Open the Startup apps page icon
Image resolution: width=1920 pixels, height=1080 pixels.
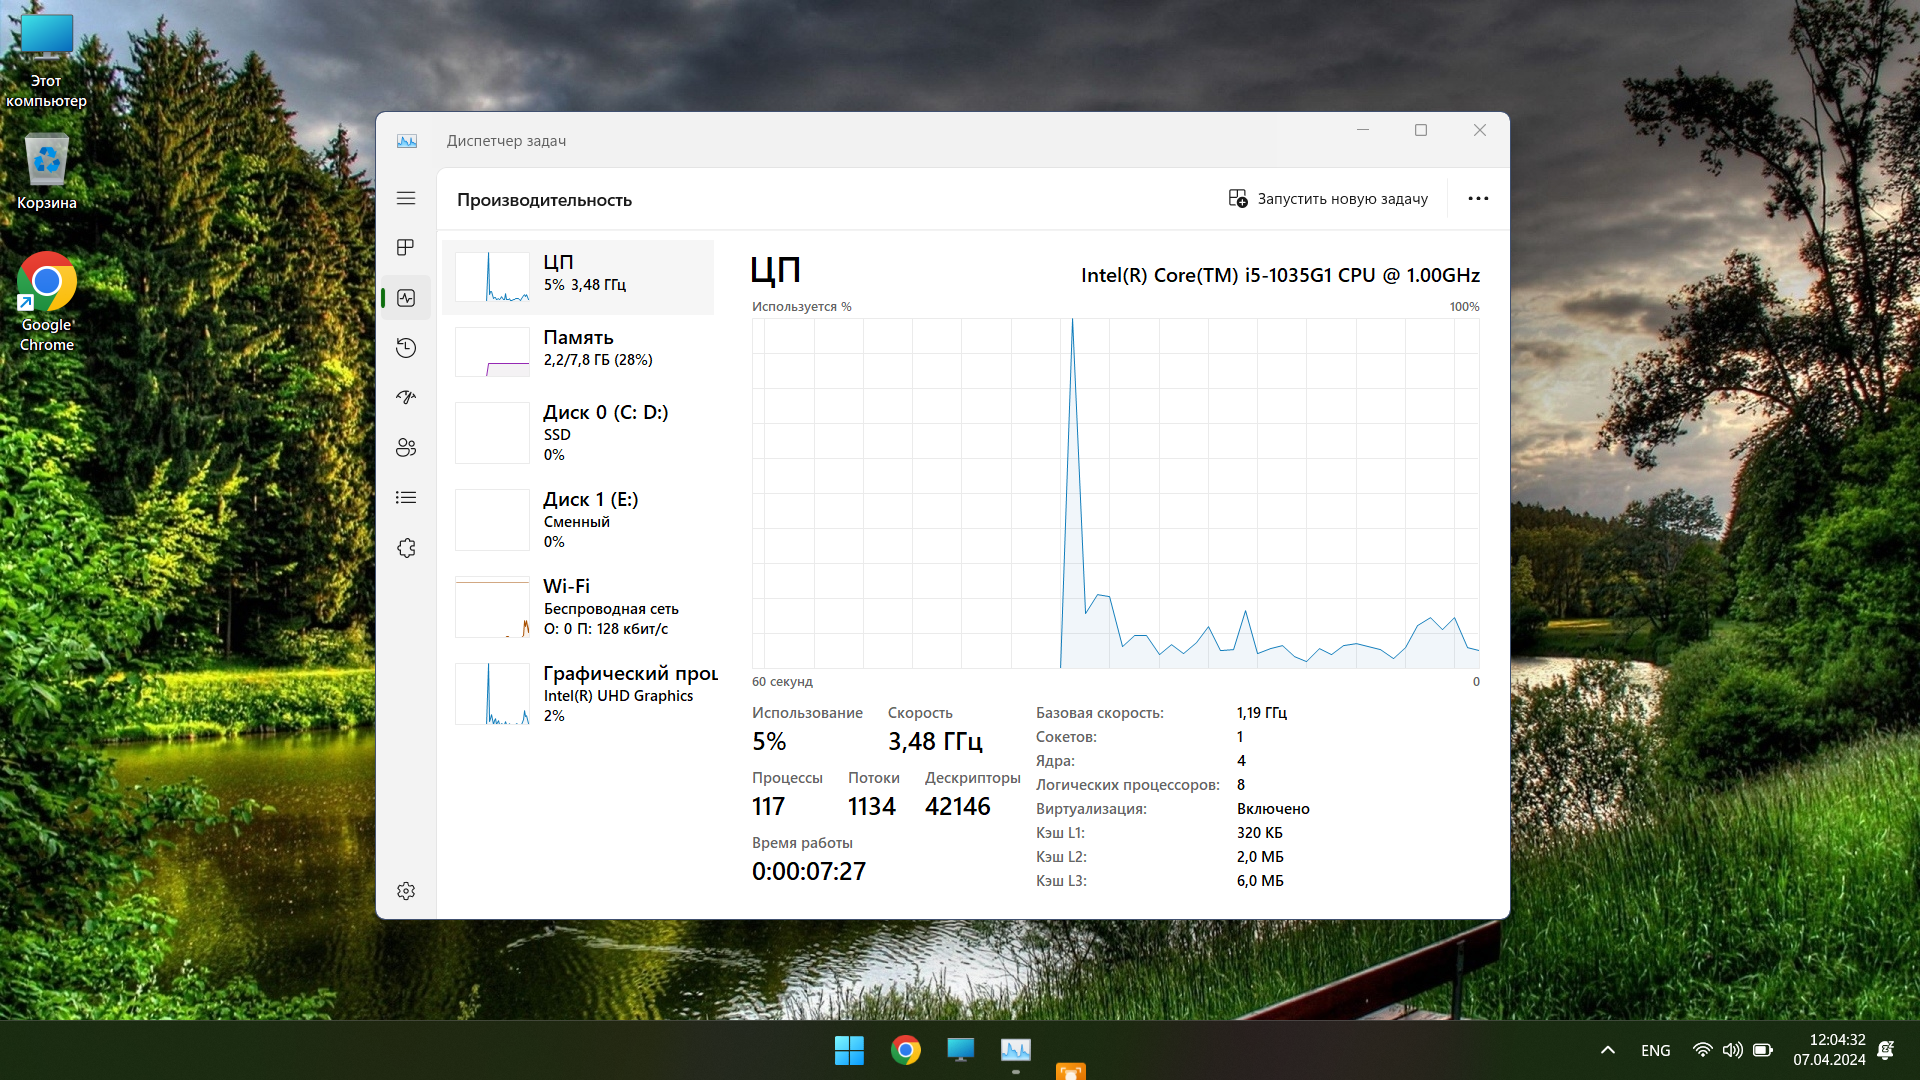click(406, 397)
